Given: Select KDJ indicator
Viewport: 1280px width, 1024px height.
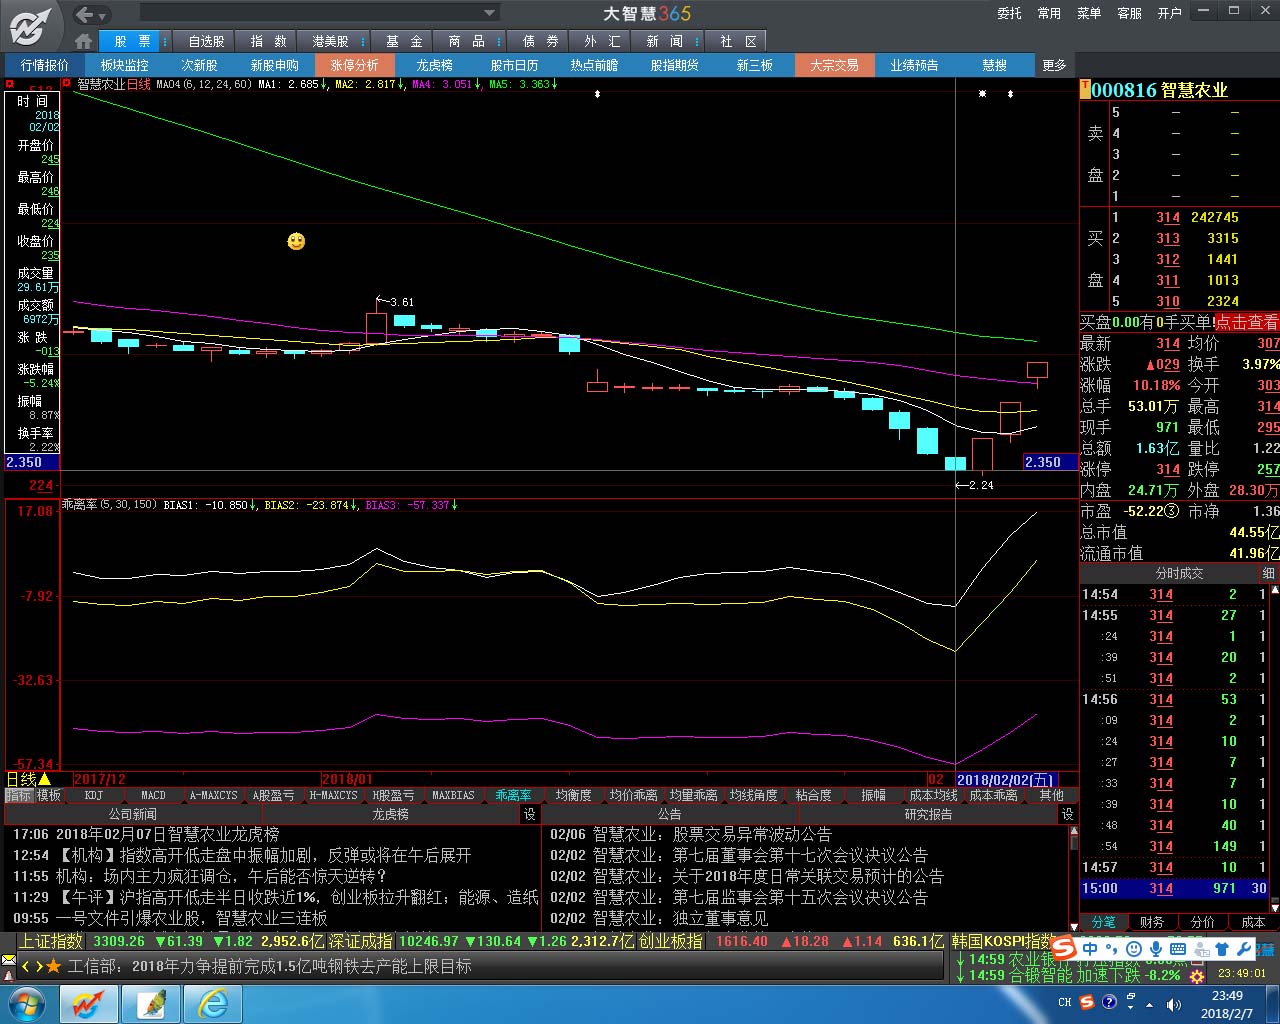Looking at the screenshot, I should coord(94,795).
